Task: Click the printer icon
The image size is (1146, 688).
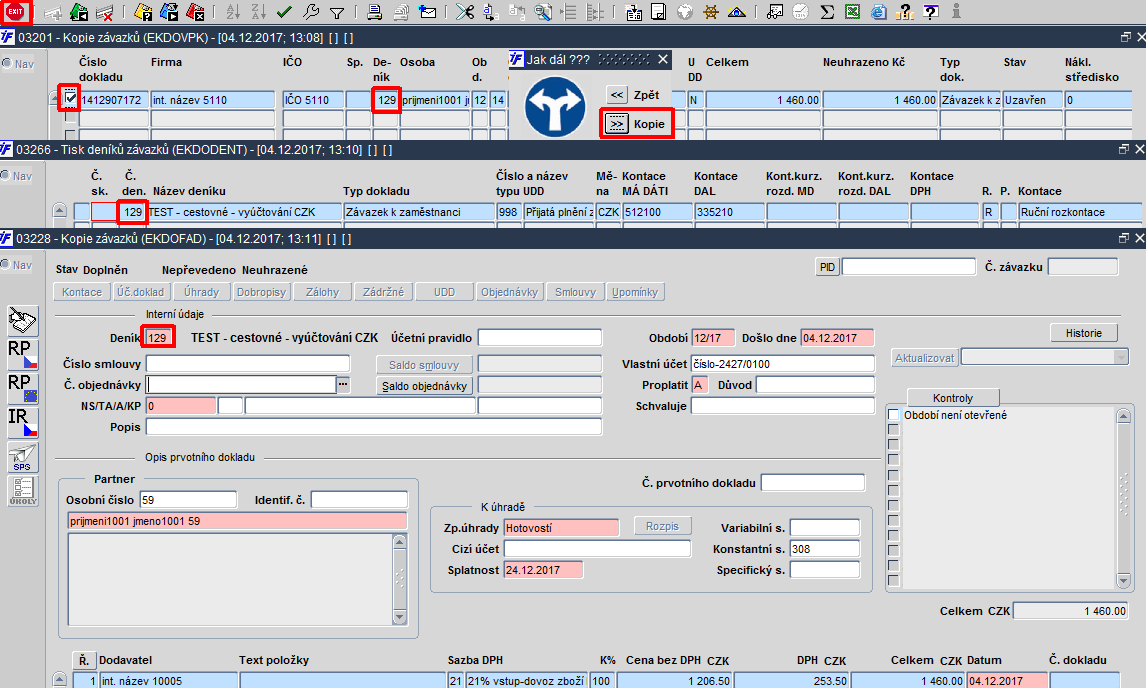Action: pos(374,12)
